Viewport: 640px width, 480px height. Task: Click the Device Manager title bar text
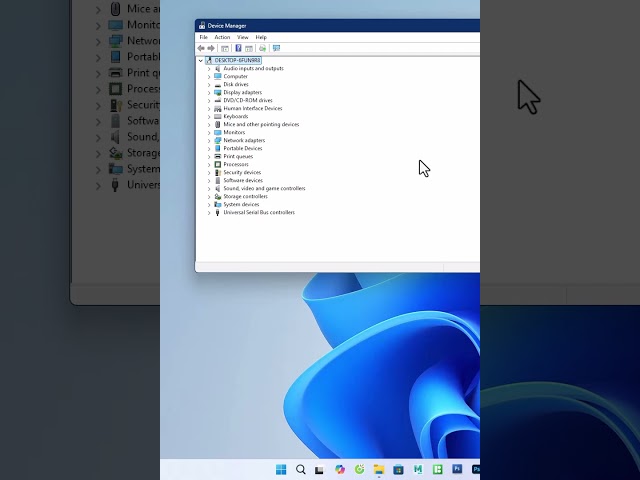(227, 26)
